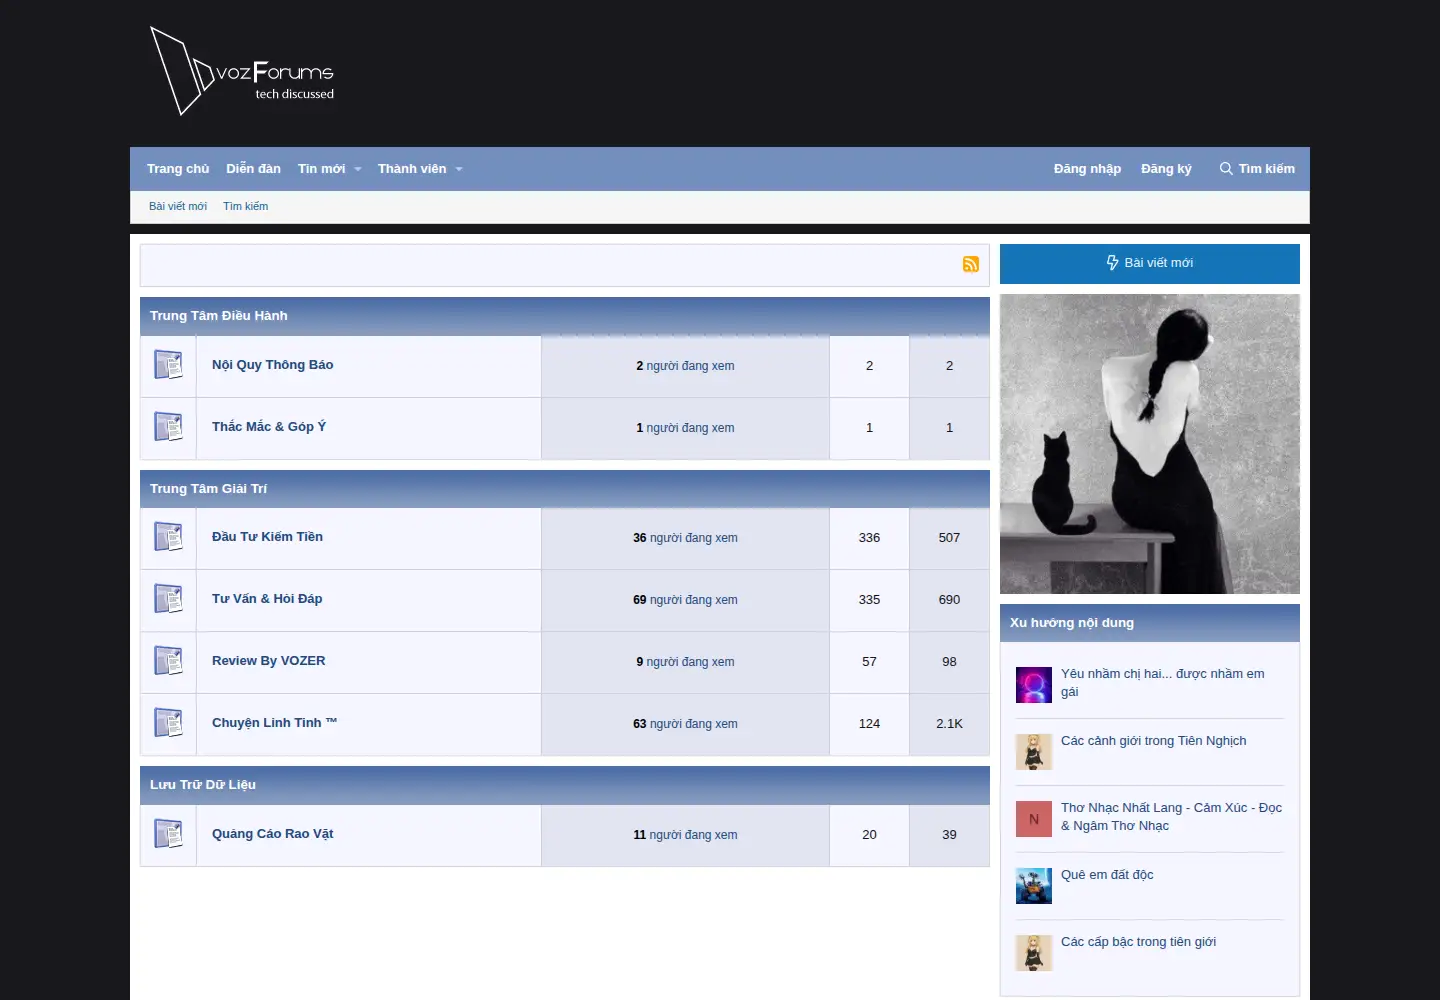Click forum icon beside Thắc Mắc & Góp Ý

click(x=168, y=427)
